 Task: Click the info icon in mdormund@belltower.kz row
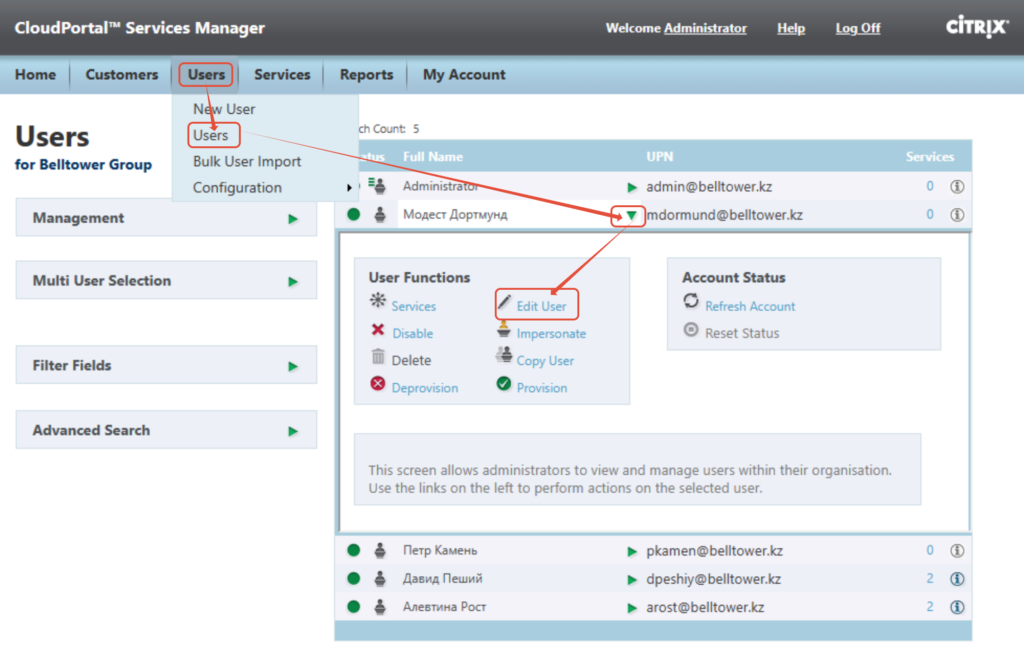point(957,214)
